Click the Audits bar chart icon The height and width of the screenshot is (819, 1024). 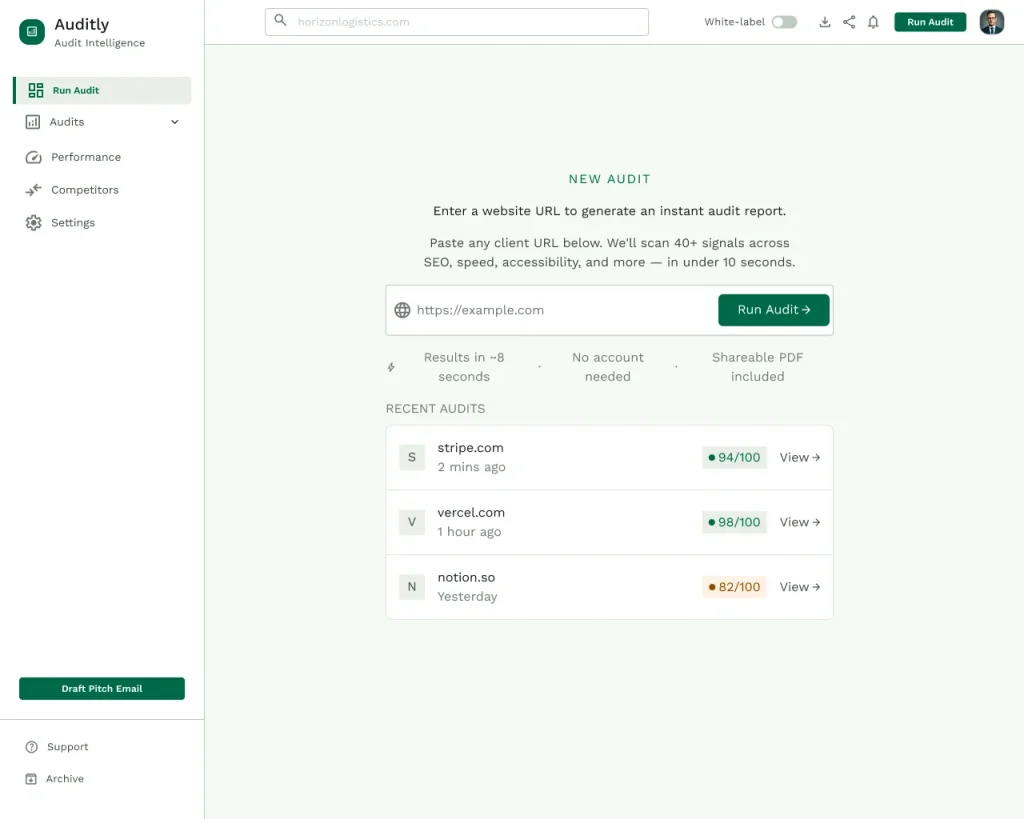[33, 122]
